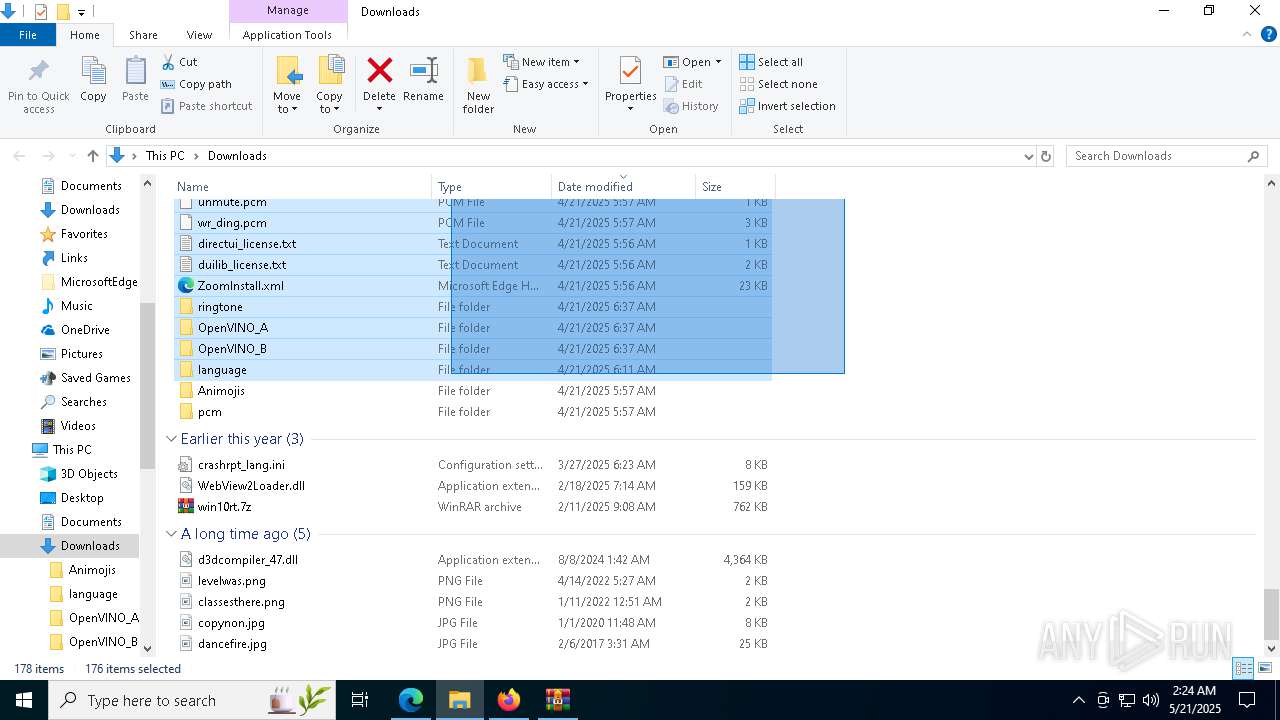Collapse the 'Earlier this year' group
1280x720 pixels.
click(171, 439)
